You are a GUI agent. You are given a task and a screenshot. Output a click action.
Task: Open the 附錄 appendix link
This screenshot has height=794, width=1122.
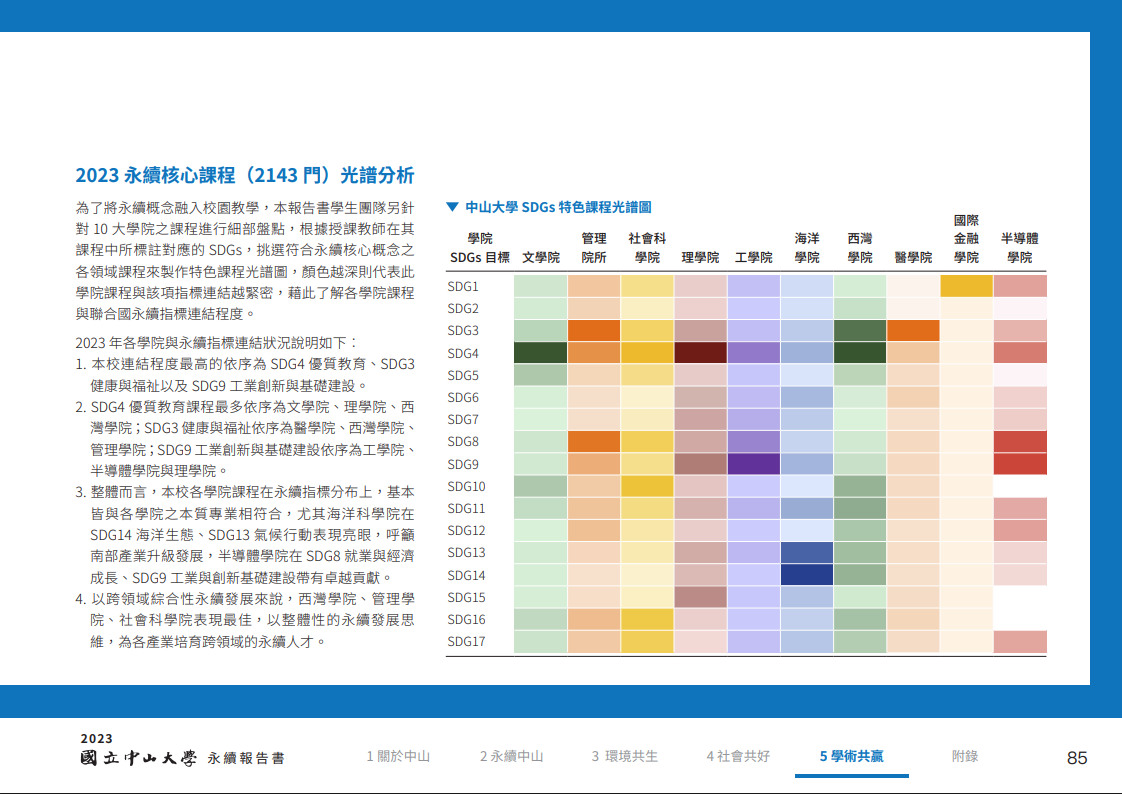(964, 756)
